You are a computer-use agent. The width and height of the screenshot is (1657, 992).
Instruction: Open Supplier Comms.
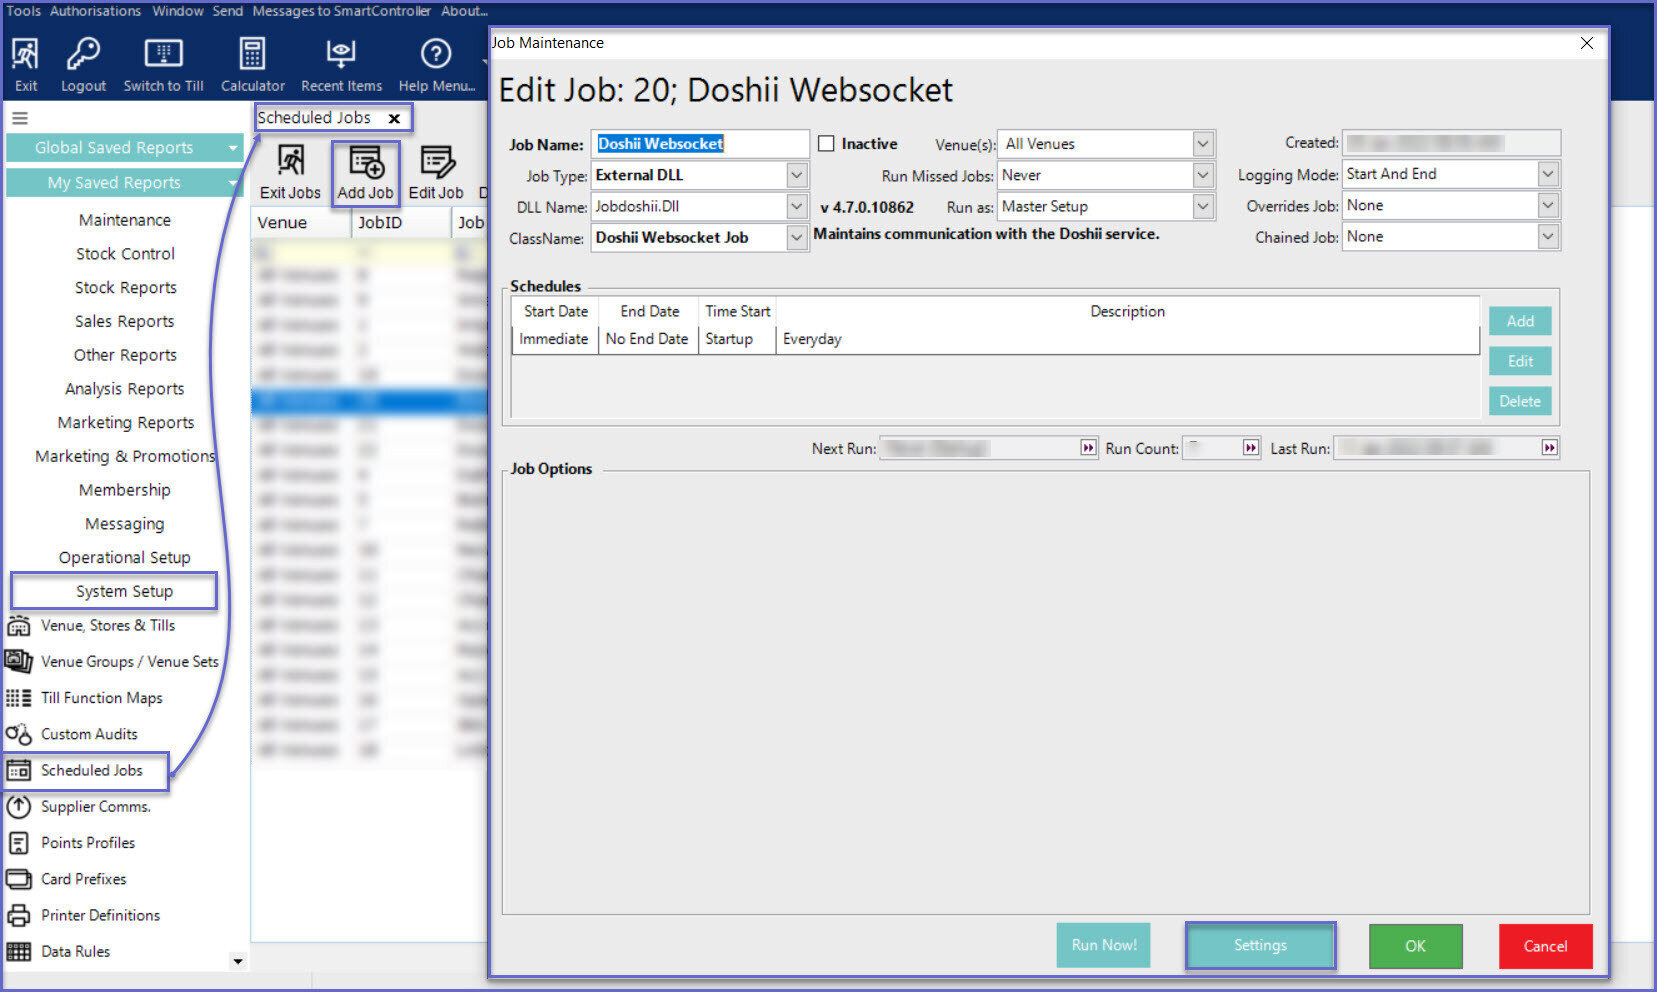(95, 807)
